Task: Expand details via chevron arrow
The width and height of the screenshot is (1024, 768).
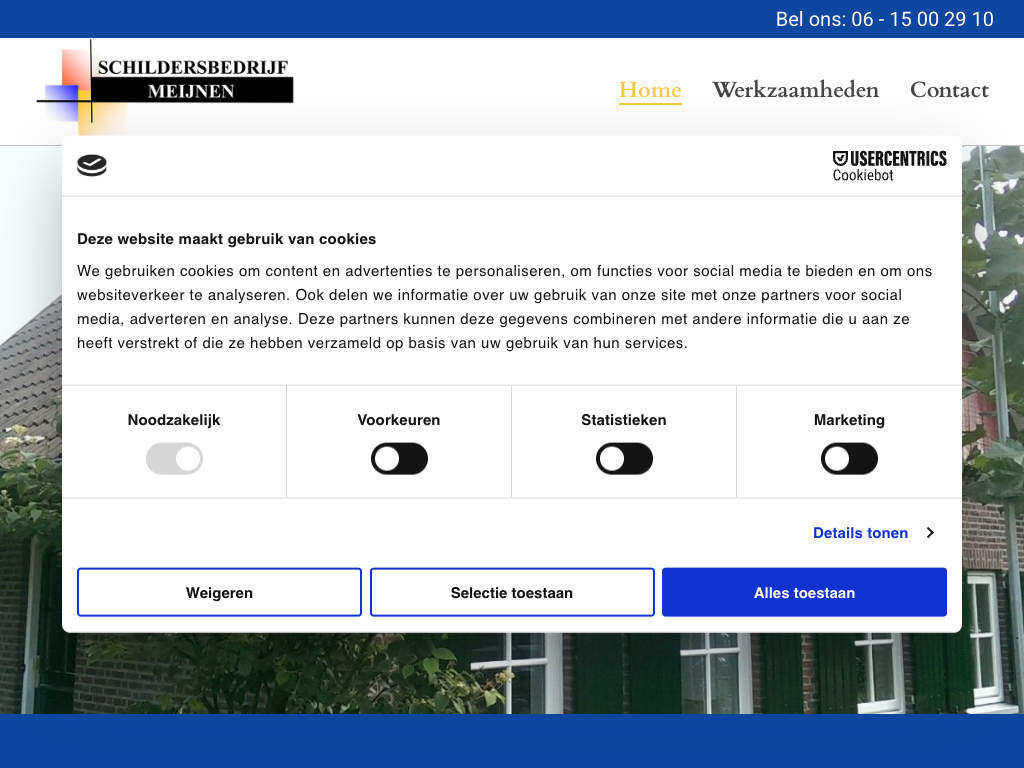Action: point(930,533)
